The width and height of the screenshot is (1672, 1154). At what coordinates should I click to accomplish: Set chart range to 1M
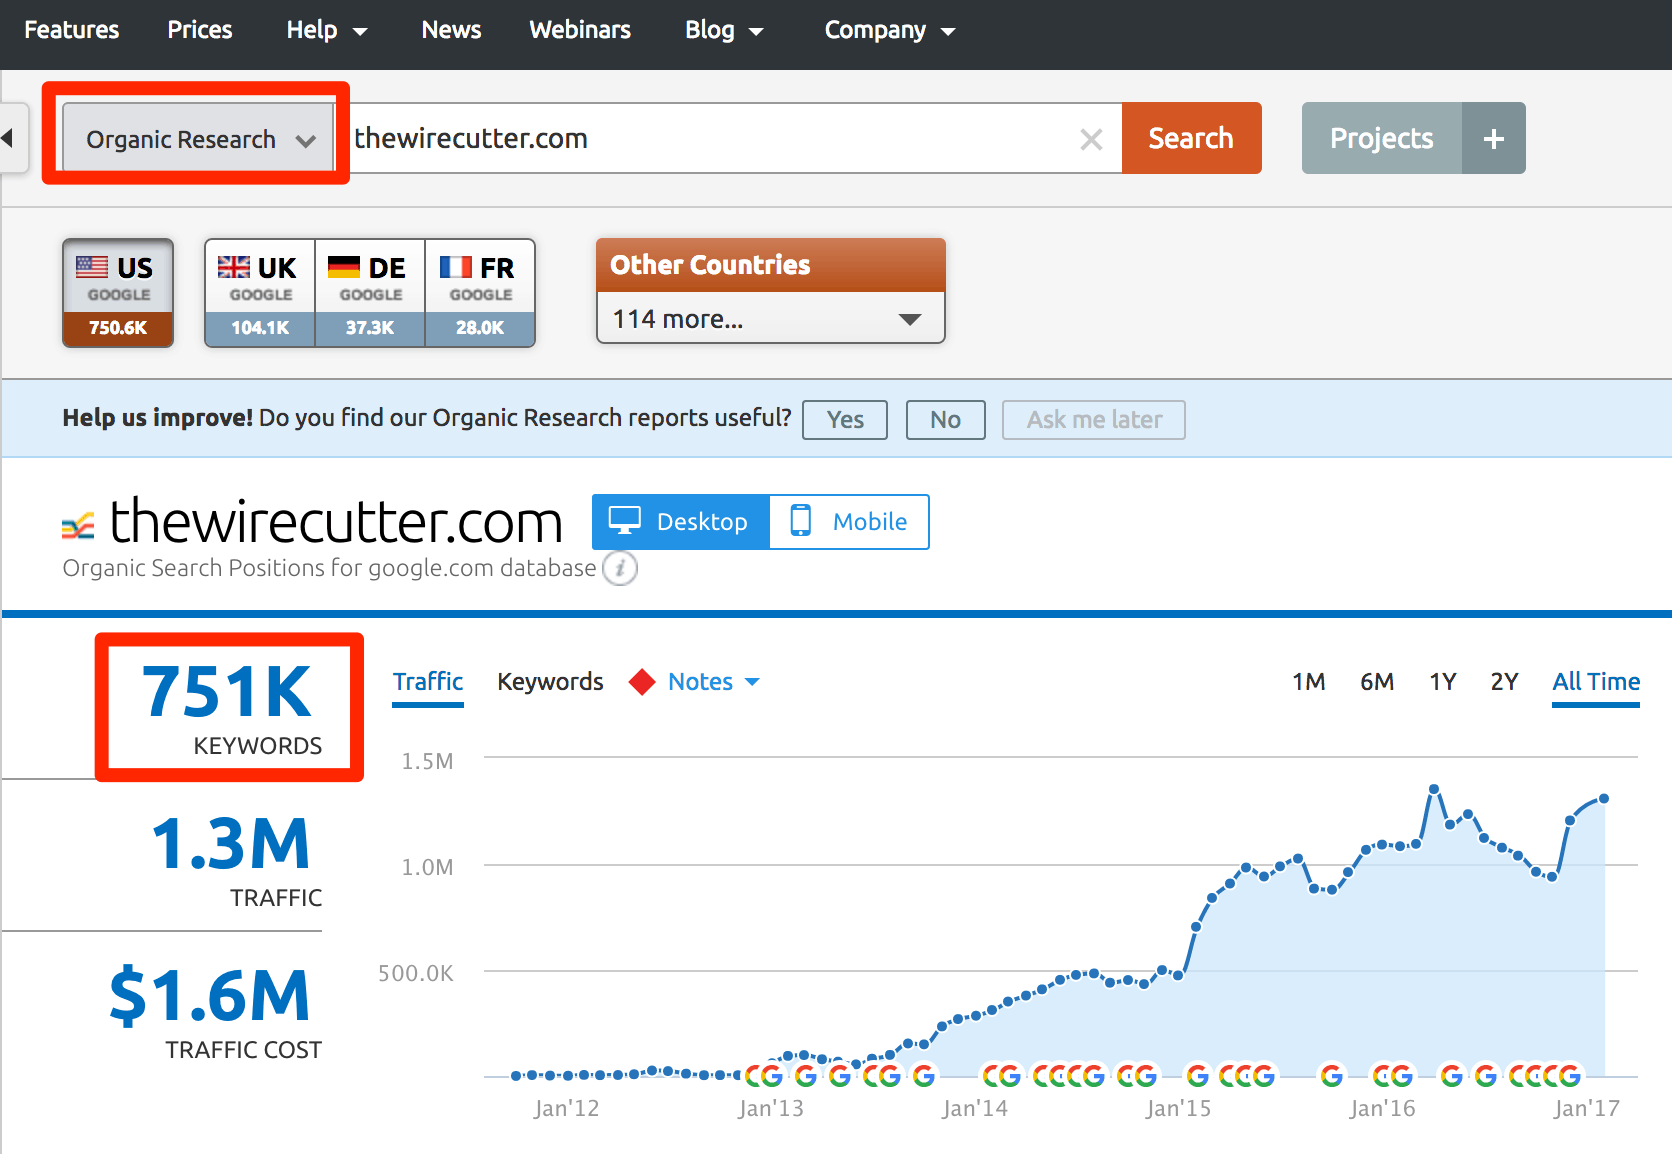[1308, 682]
